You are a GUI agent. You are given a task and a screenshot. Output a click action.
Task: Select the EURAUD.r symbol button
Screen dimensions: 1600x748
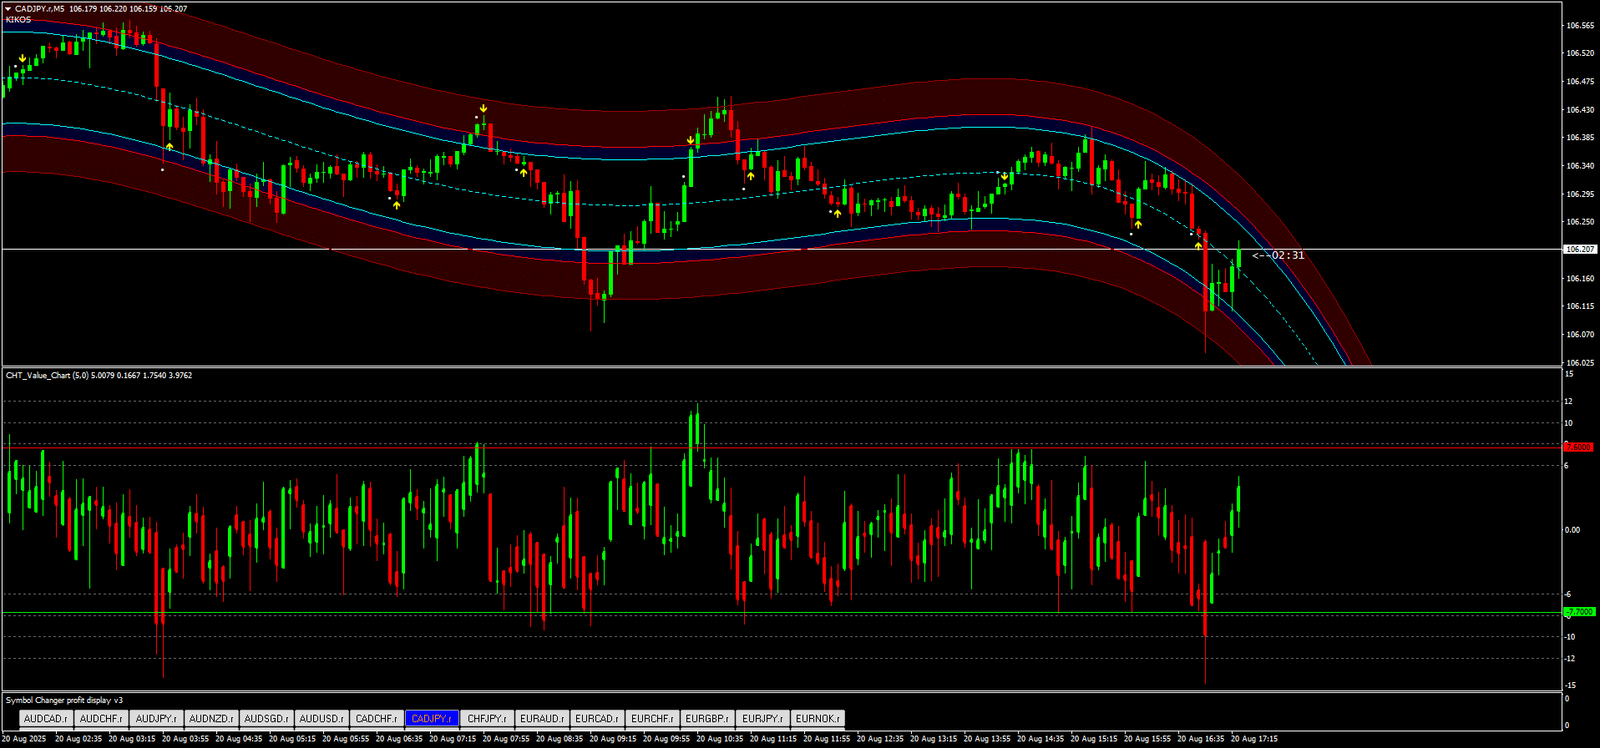pyautogui.click(x=542, y=719)
